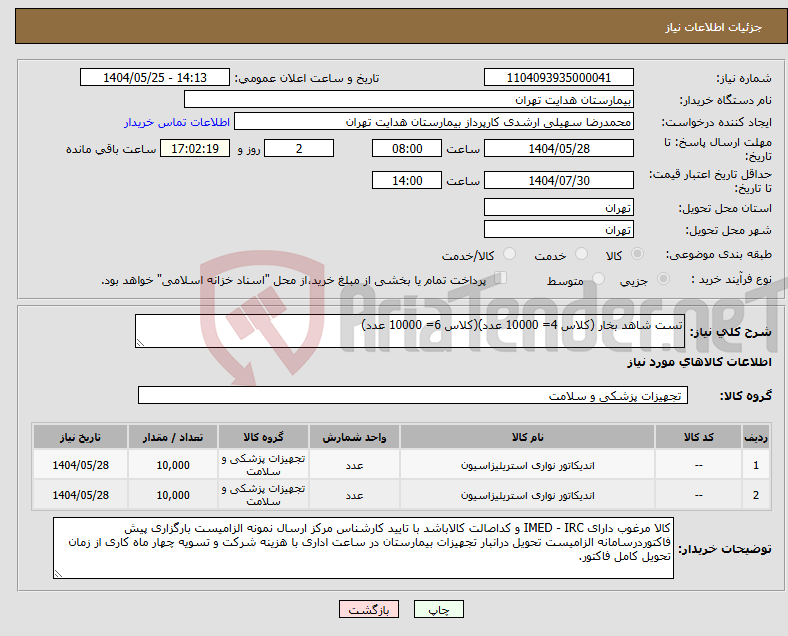
Task: Click the توضیحات خریدار notes textarea
Action: pos(363,548)
